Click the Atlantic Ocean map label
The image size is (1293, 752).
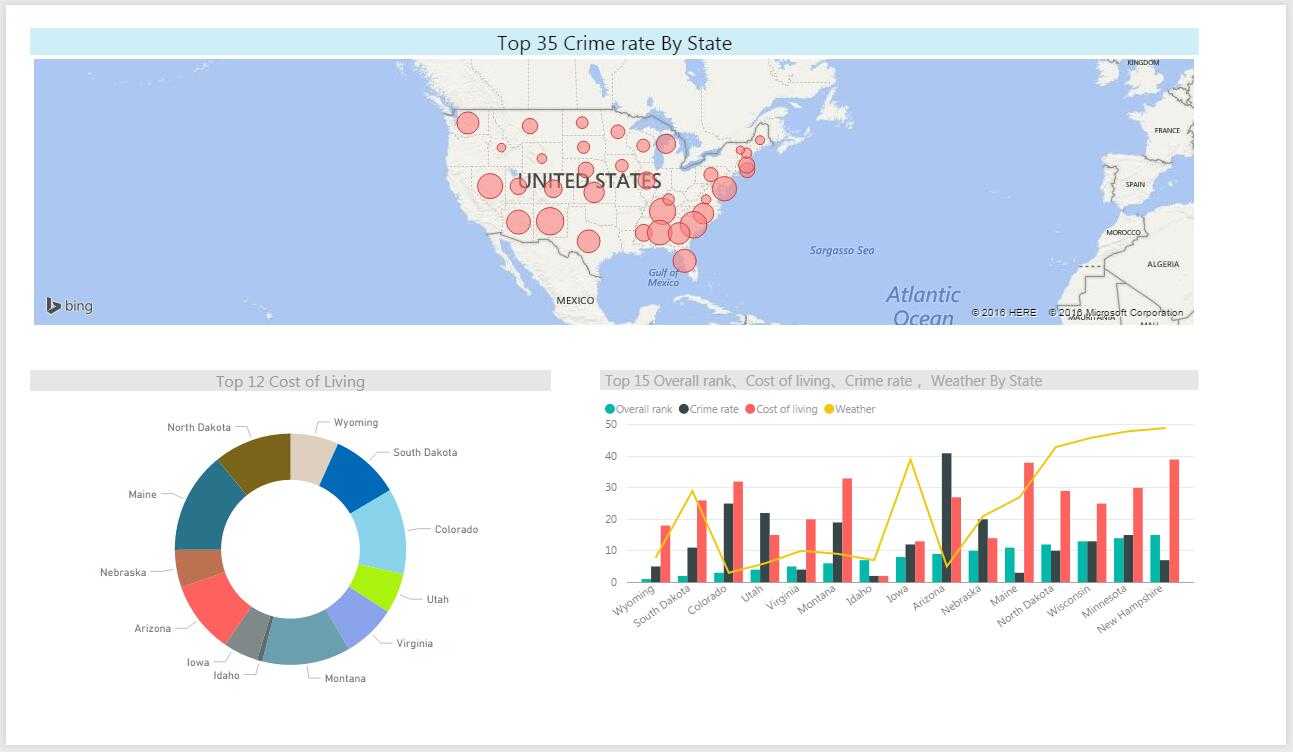pos(923,306)
